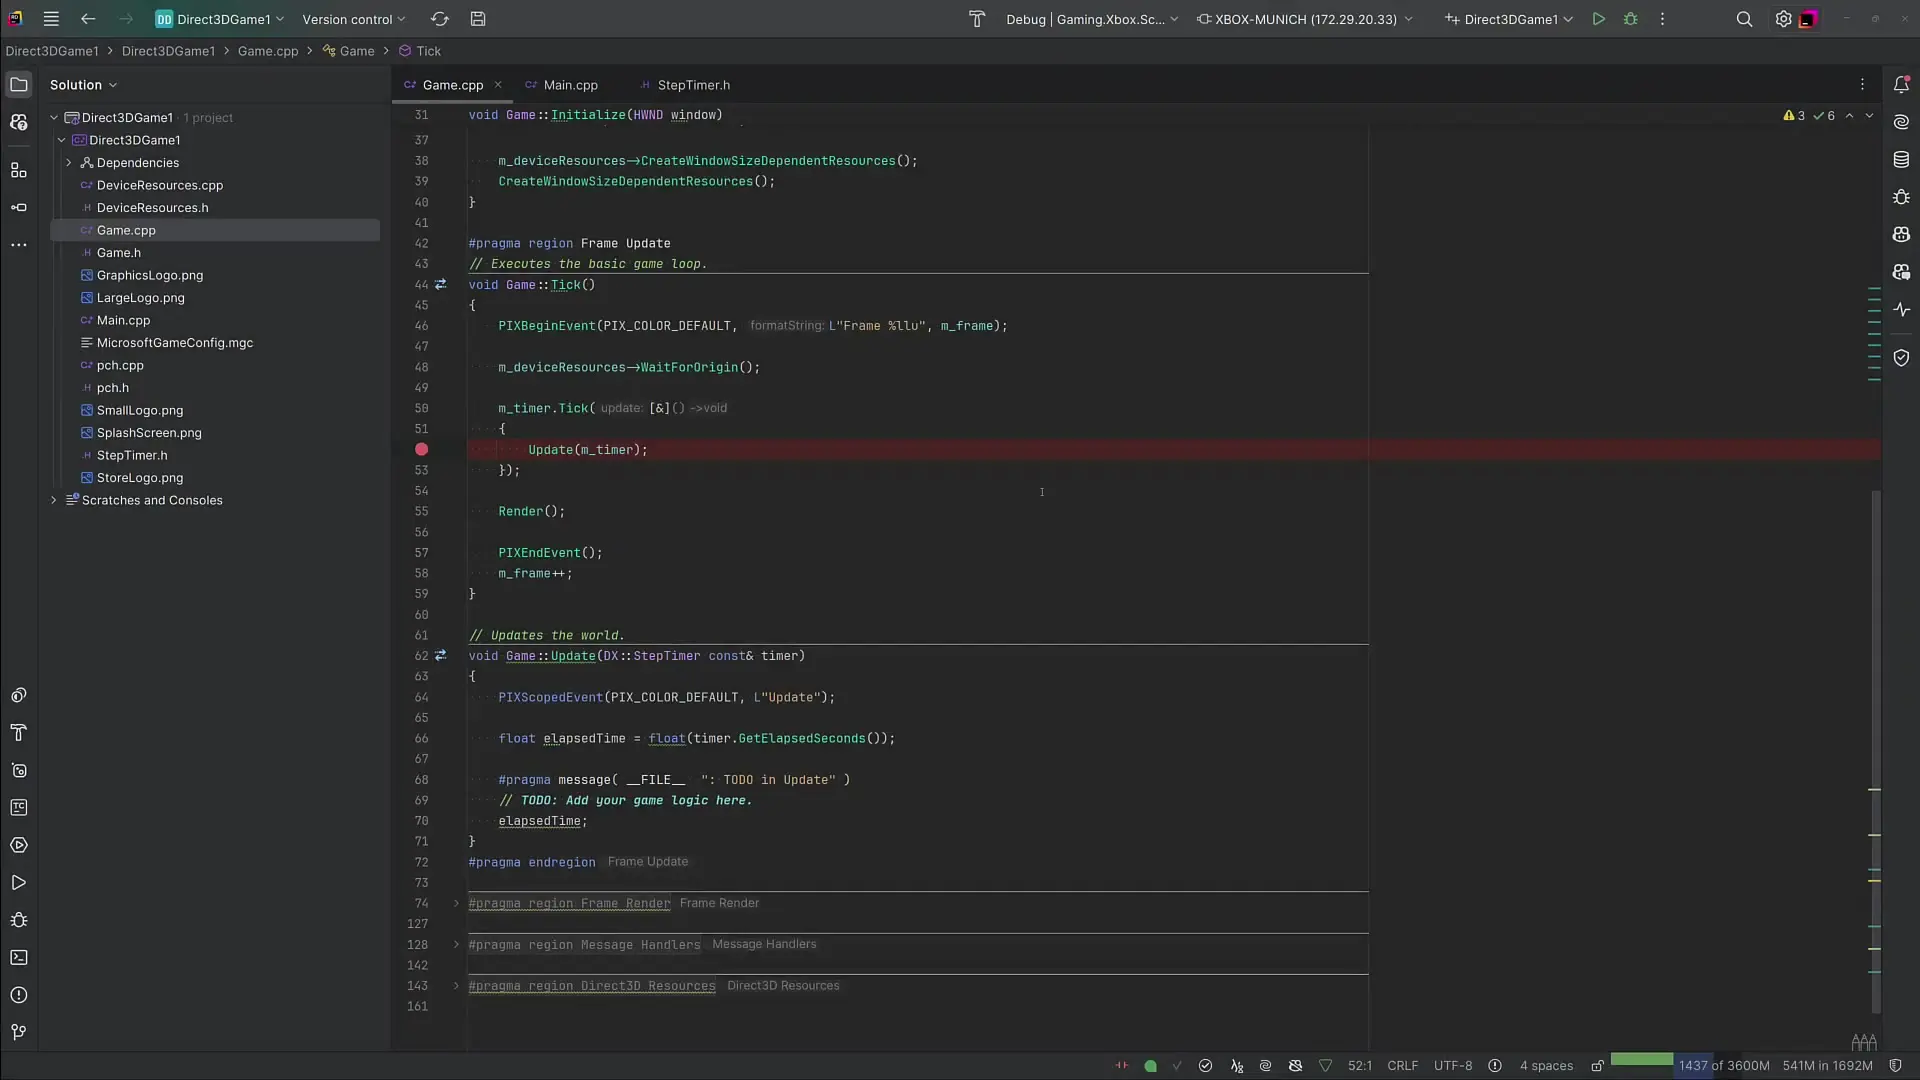Open Search Everywhere magnifier
Image resolution: width=1920 pixels, height=1080 pixels.
point(1744,19)
